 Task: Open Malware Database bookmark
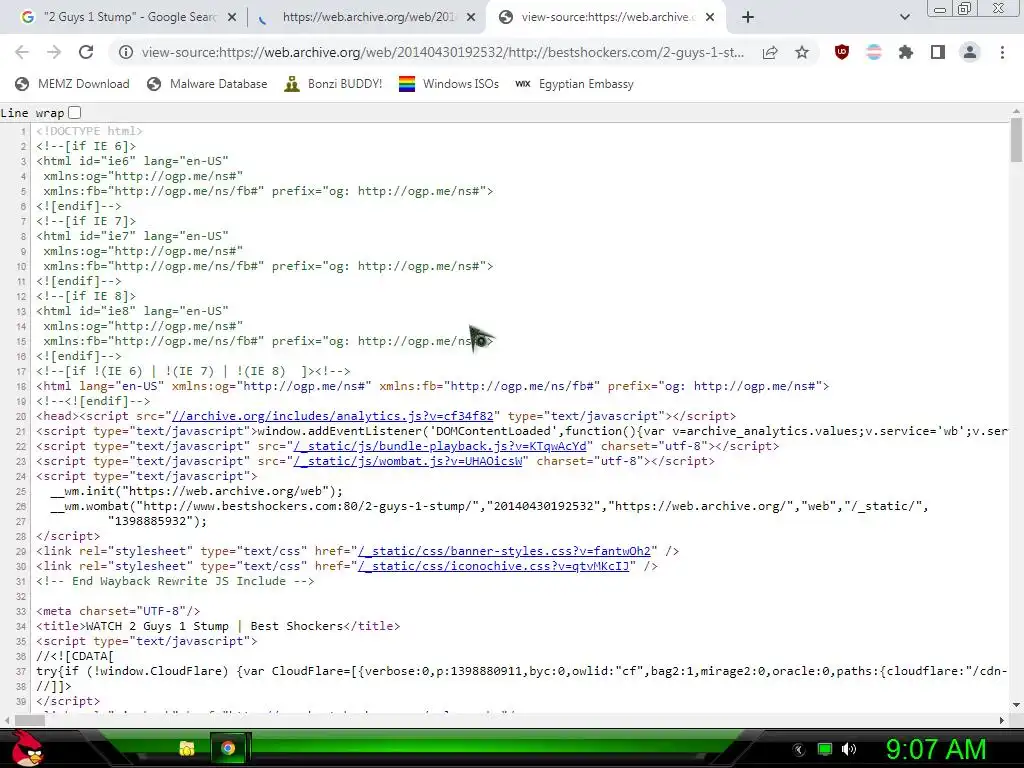point(207,84)
